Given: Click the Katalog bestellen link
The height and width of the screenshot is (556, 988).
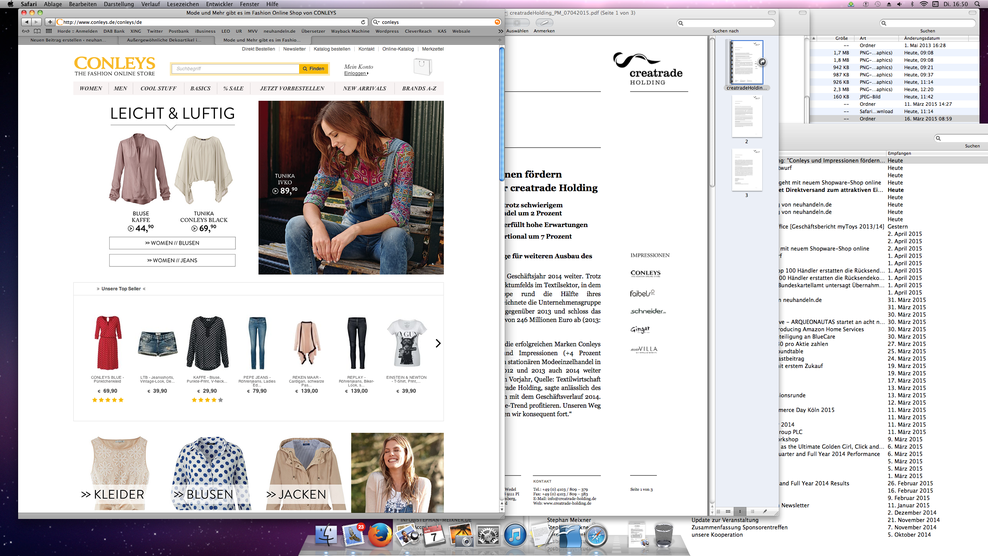Looking at the screenshot, I should click(x=331, y=49).
